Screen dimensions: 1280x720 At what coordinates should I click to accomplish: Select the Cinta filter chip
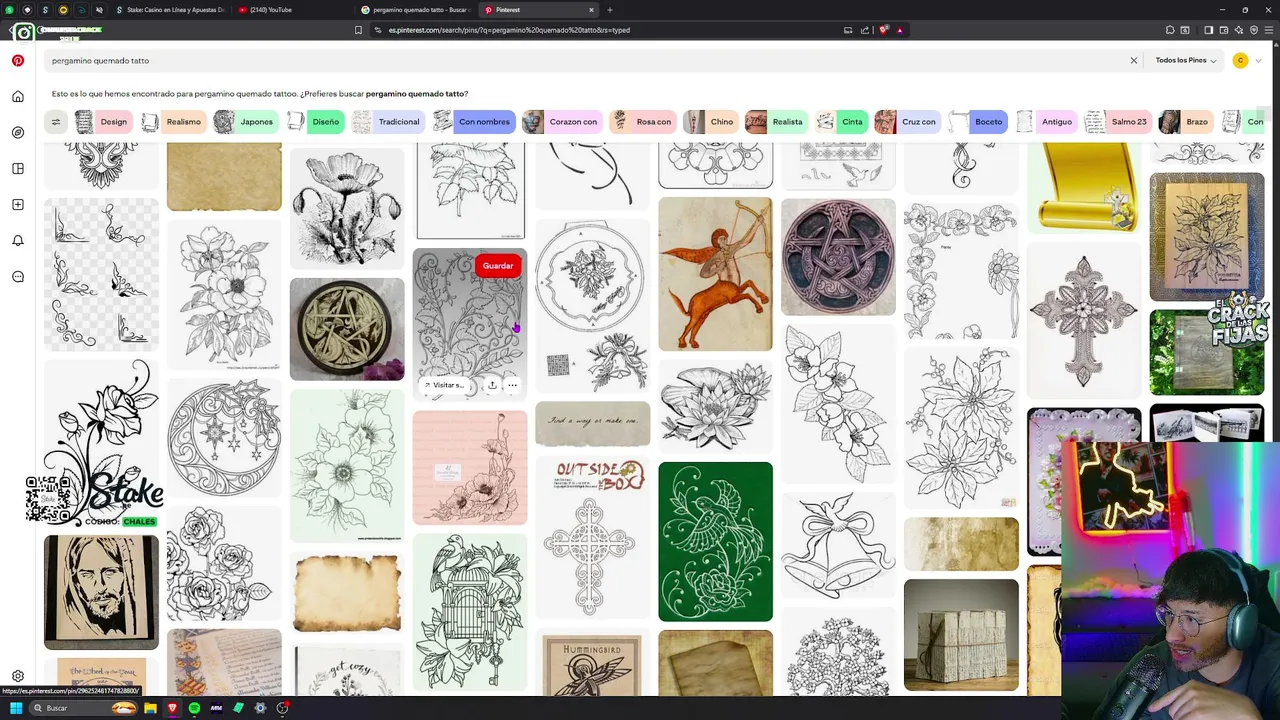tap(841, 122)
